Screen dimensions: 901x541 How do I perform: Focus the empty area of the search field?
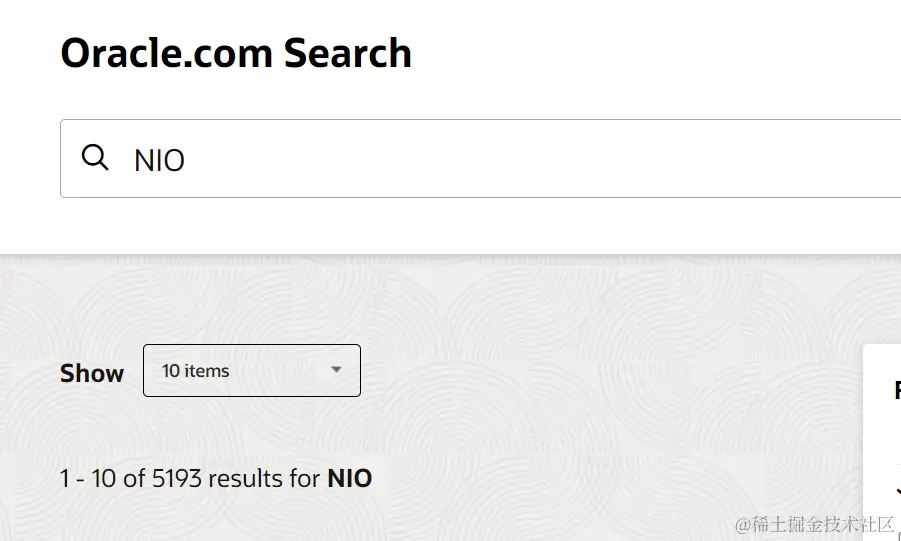click(x=540, y=159)
